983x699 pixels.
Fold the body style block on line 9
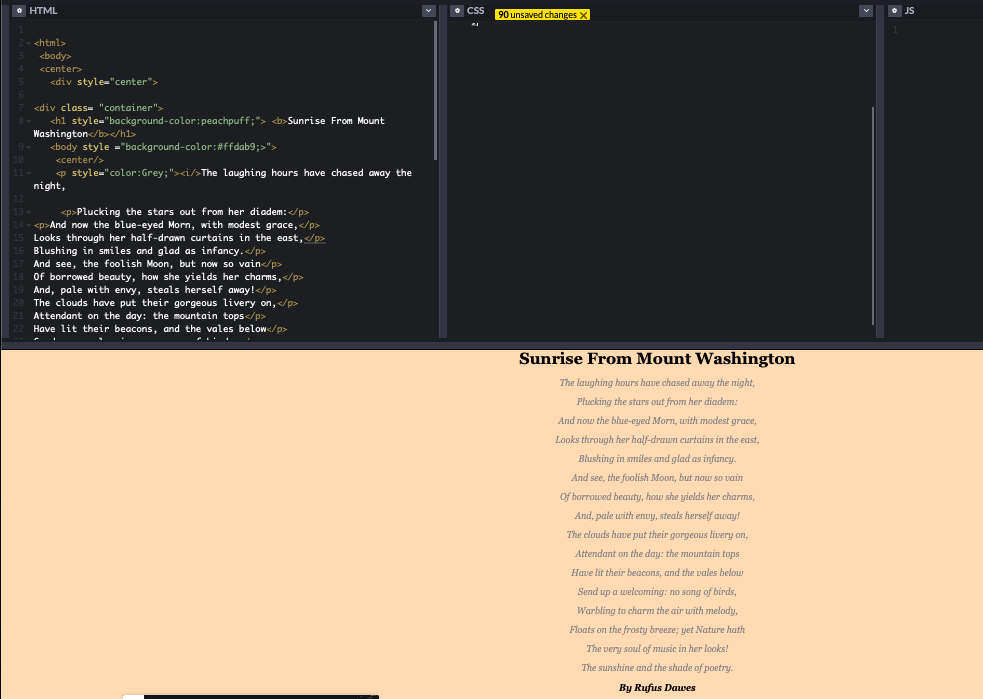tap(28, 147)
